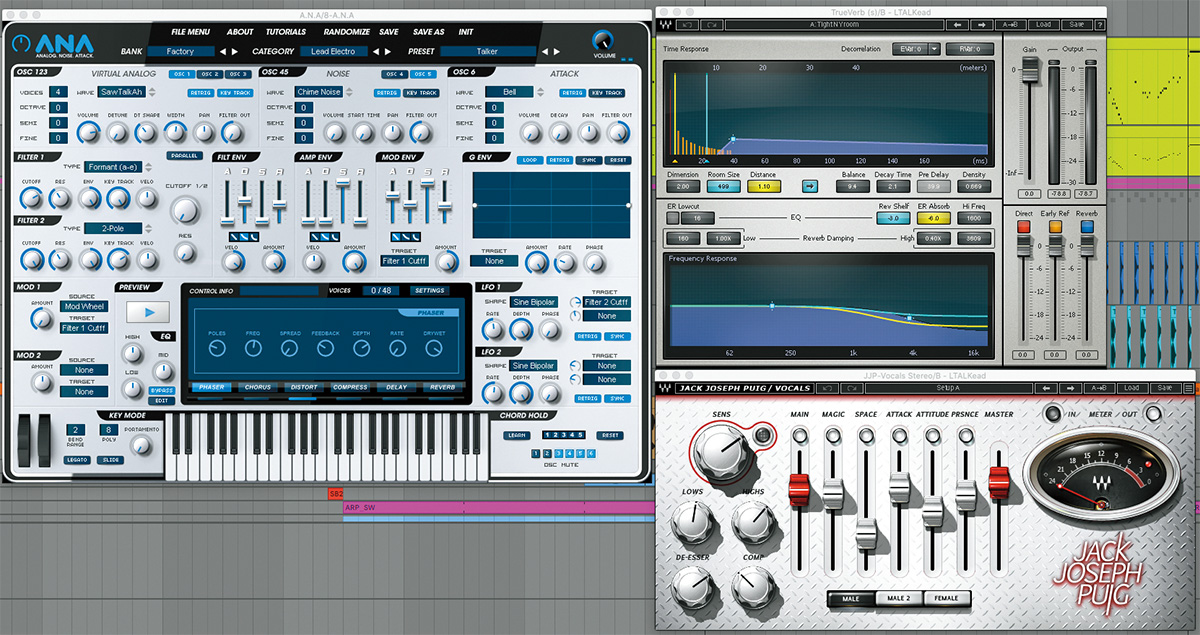The height and width of the screenshot is (635, 1200).
Task: Click the TrueVerb Gain fader
Action: (1028, 69)
